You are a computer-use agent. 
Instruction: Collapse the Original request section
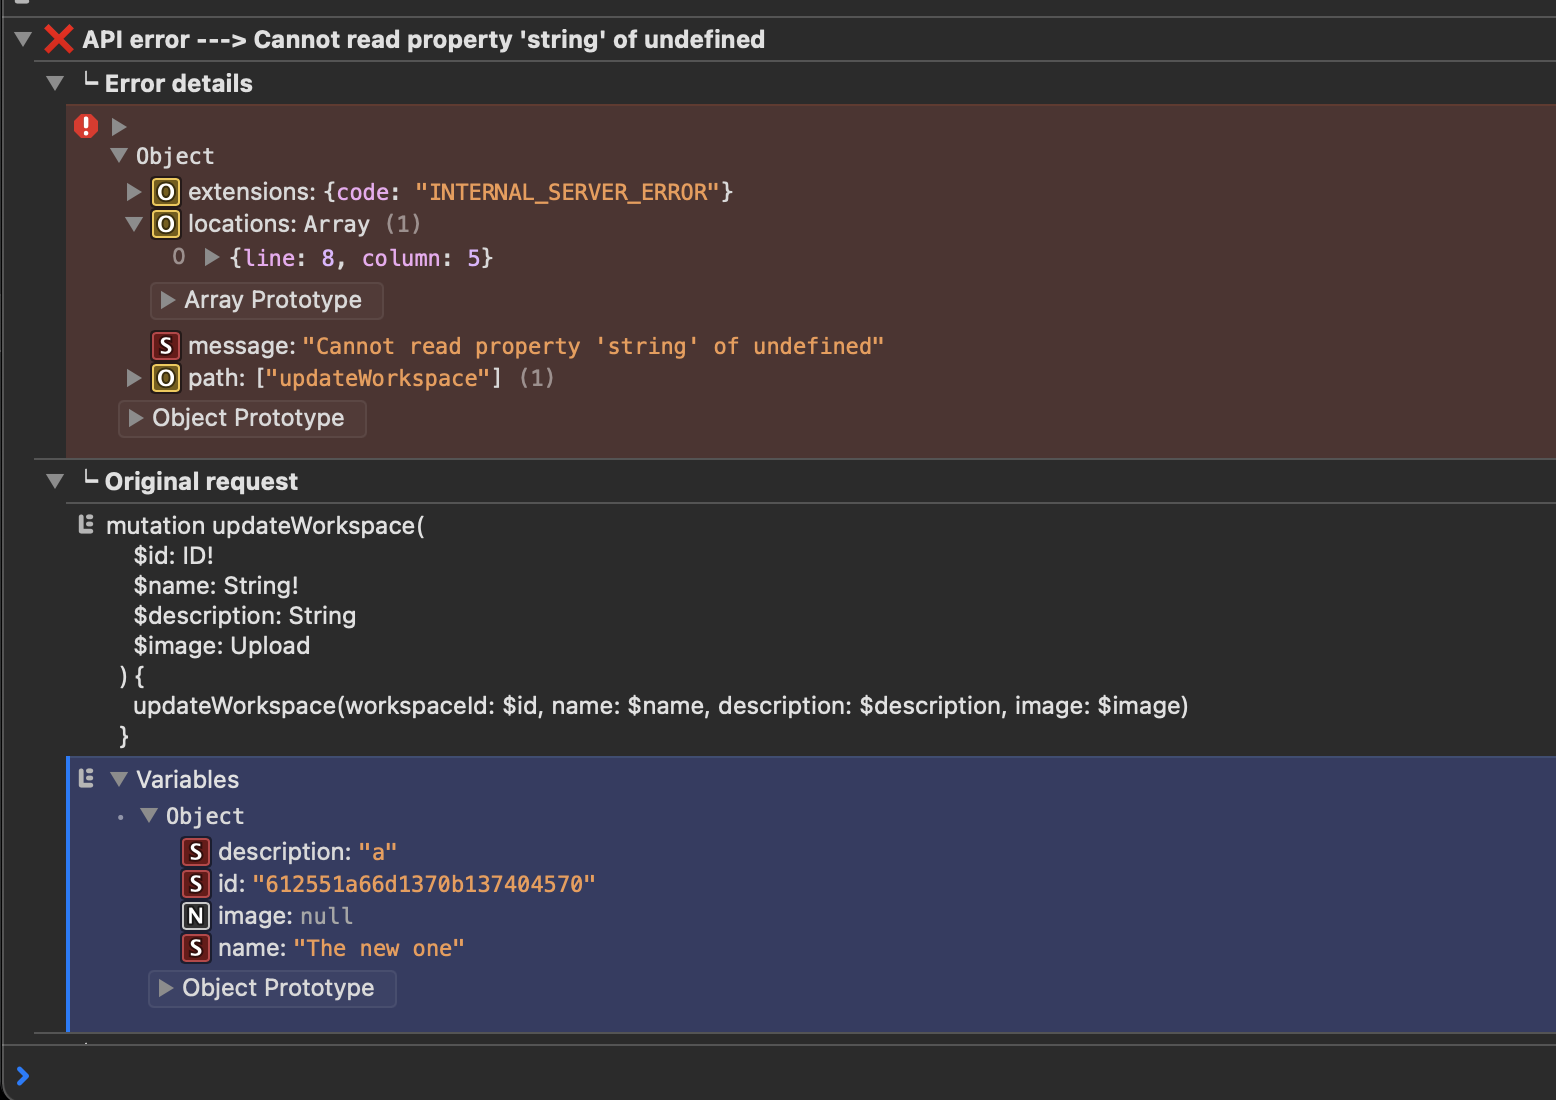pyautogui.click(x=55, y=481)
